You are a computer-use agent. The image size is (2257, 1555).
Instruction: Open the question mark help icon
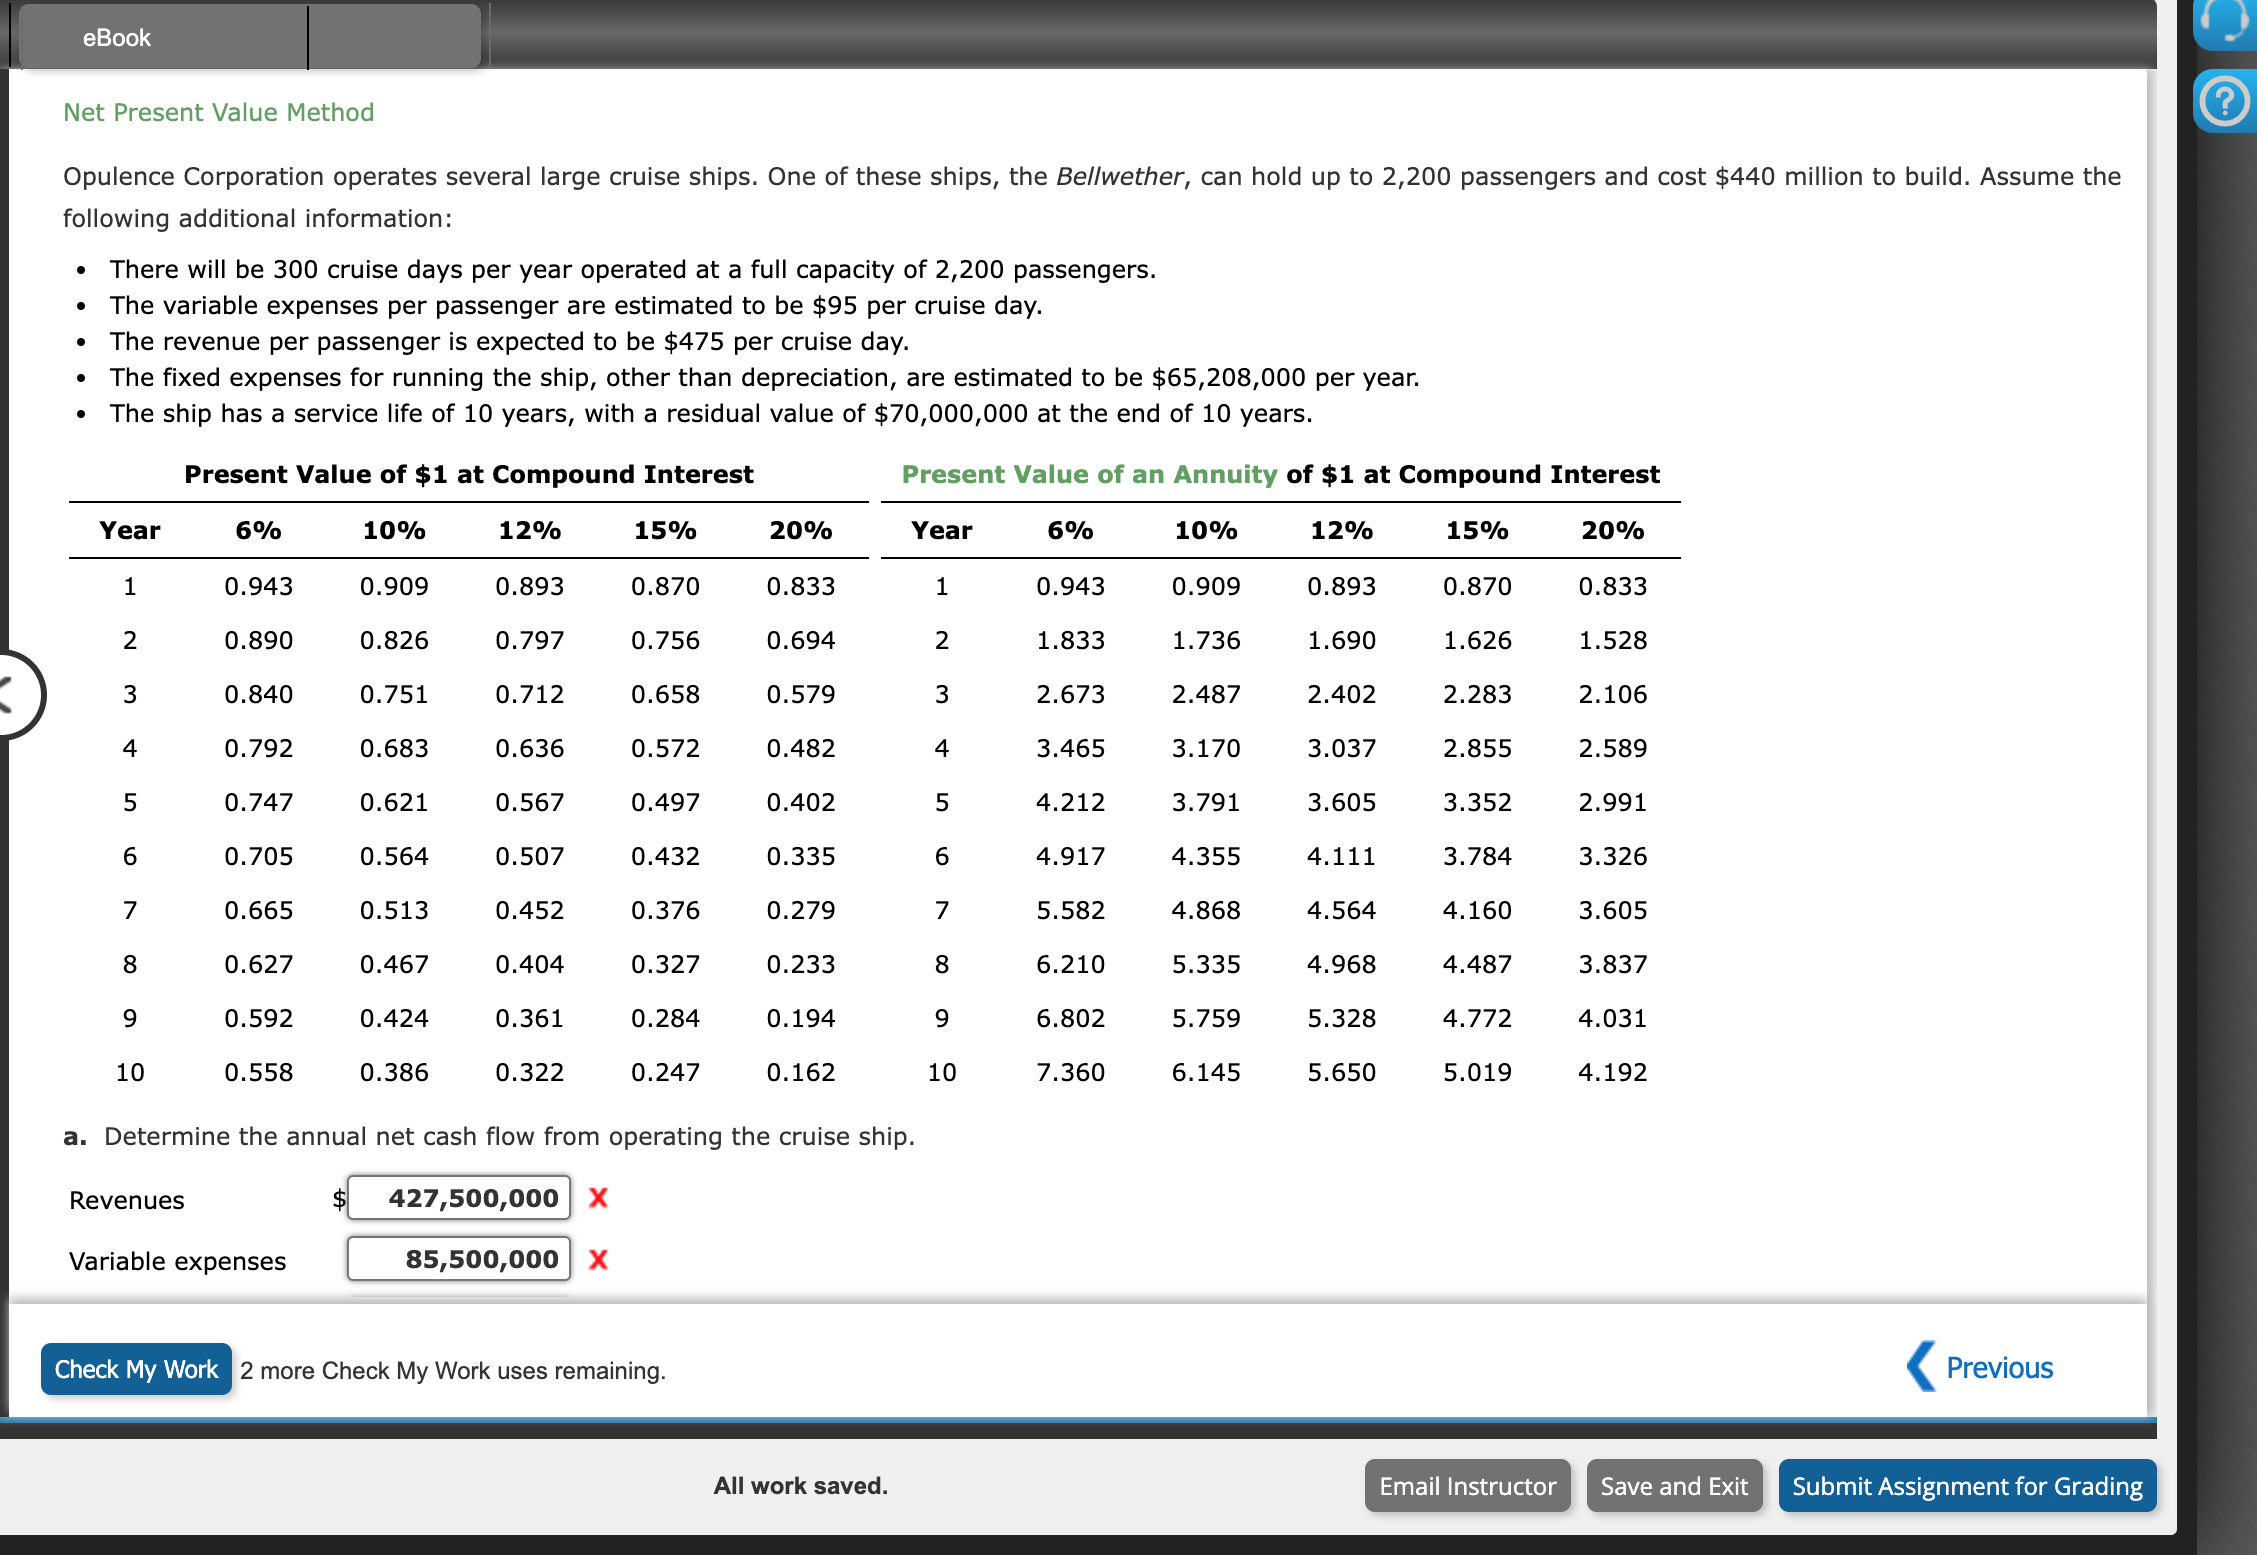[2225, 100]
